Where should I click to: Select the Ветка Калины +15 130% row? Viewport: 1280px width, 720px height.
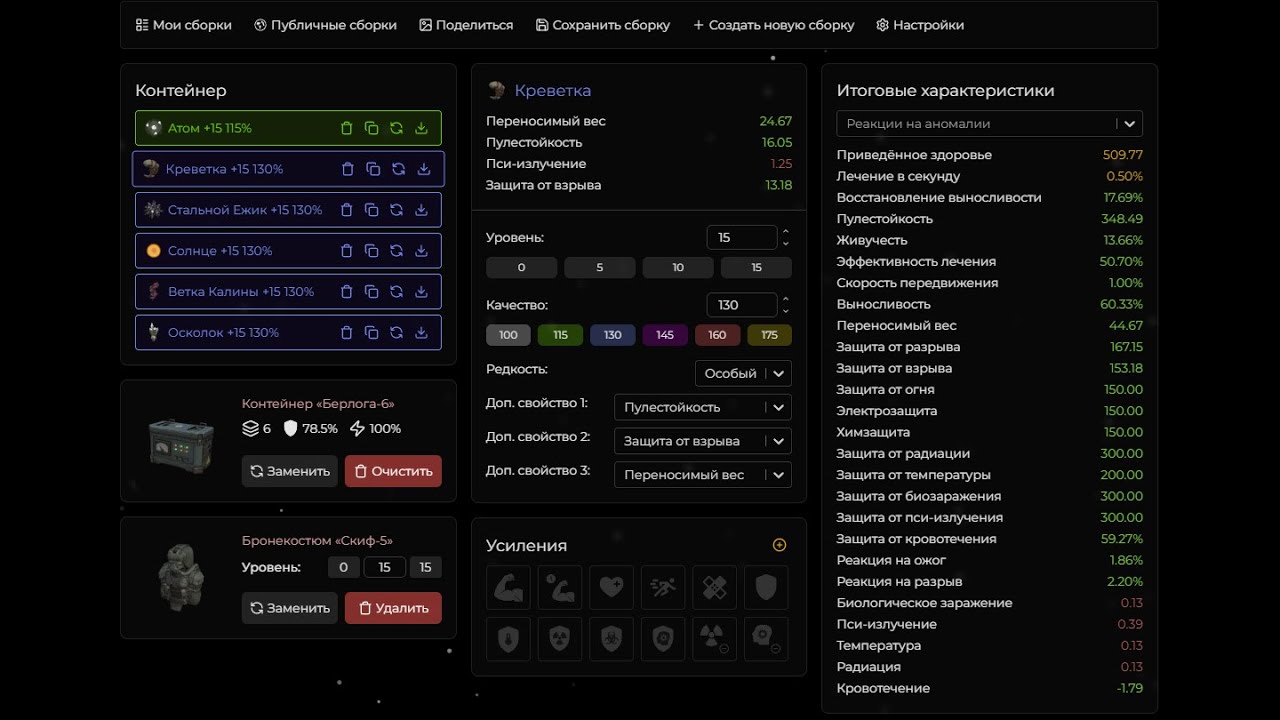point(288,292)
